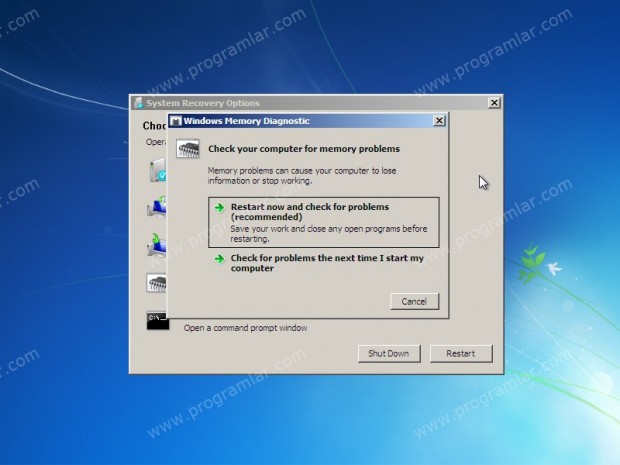Close the System Recovery Options window

tap(494, 103)
